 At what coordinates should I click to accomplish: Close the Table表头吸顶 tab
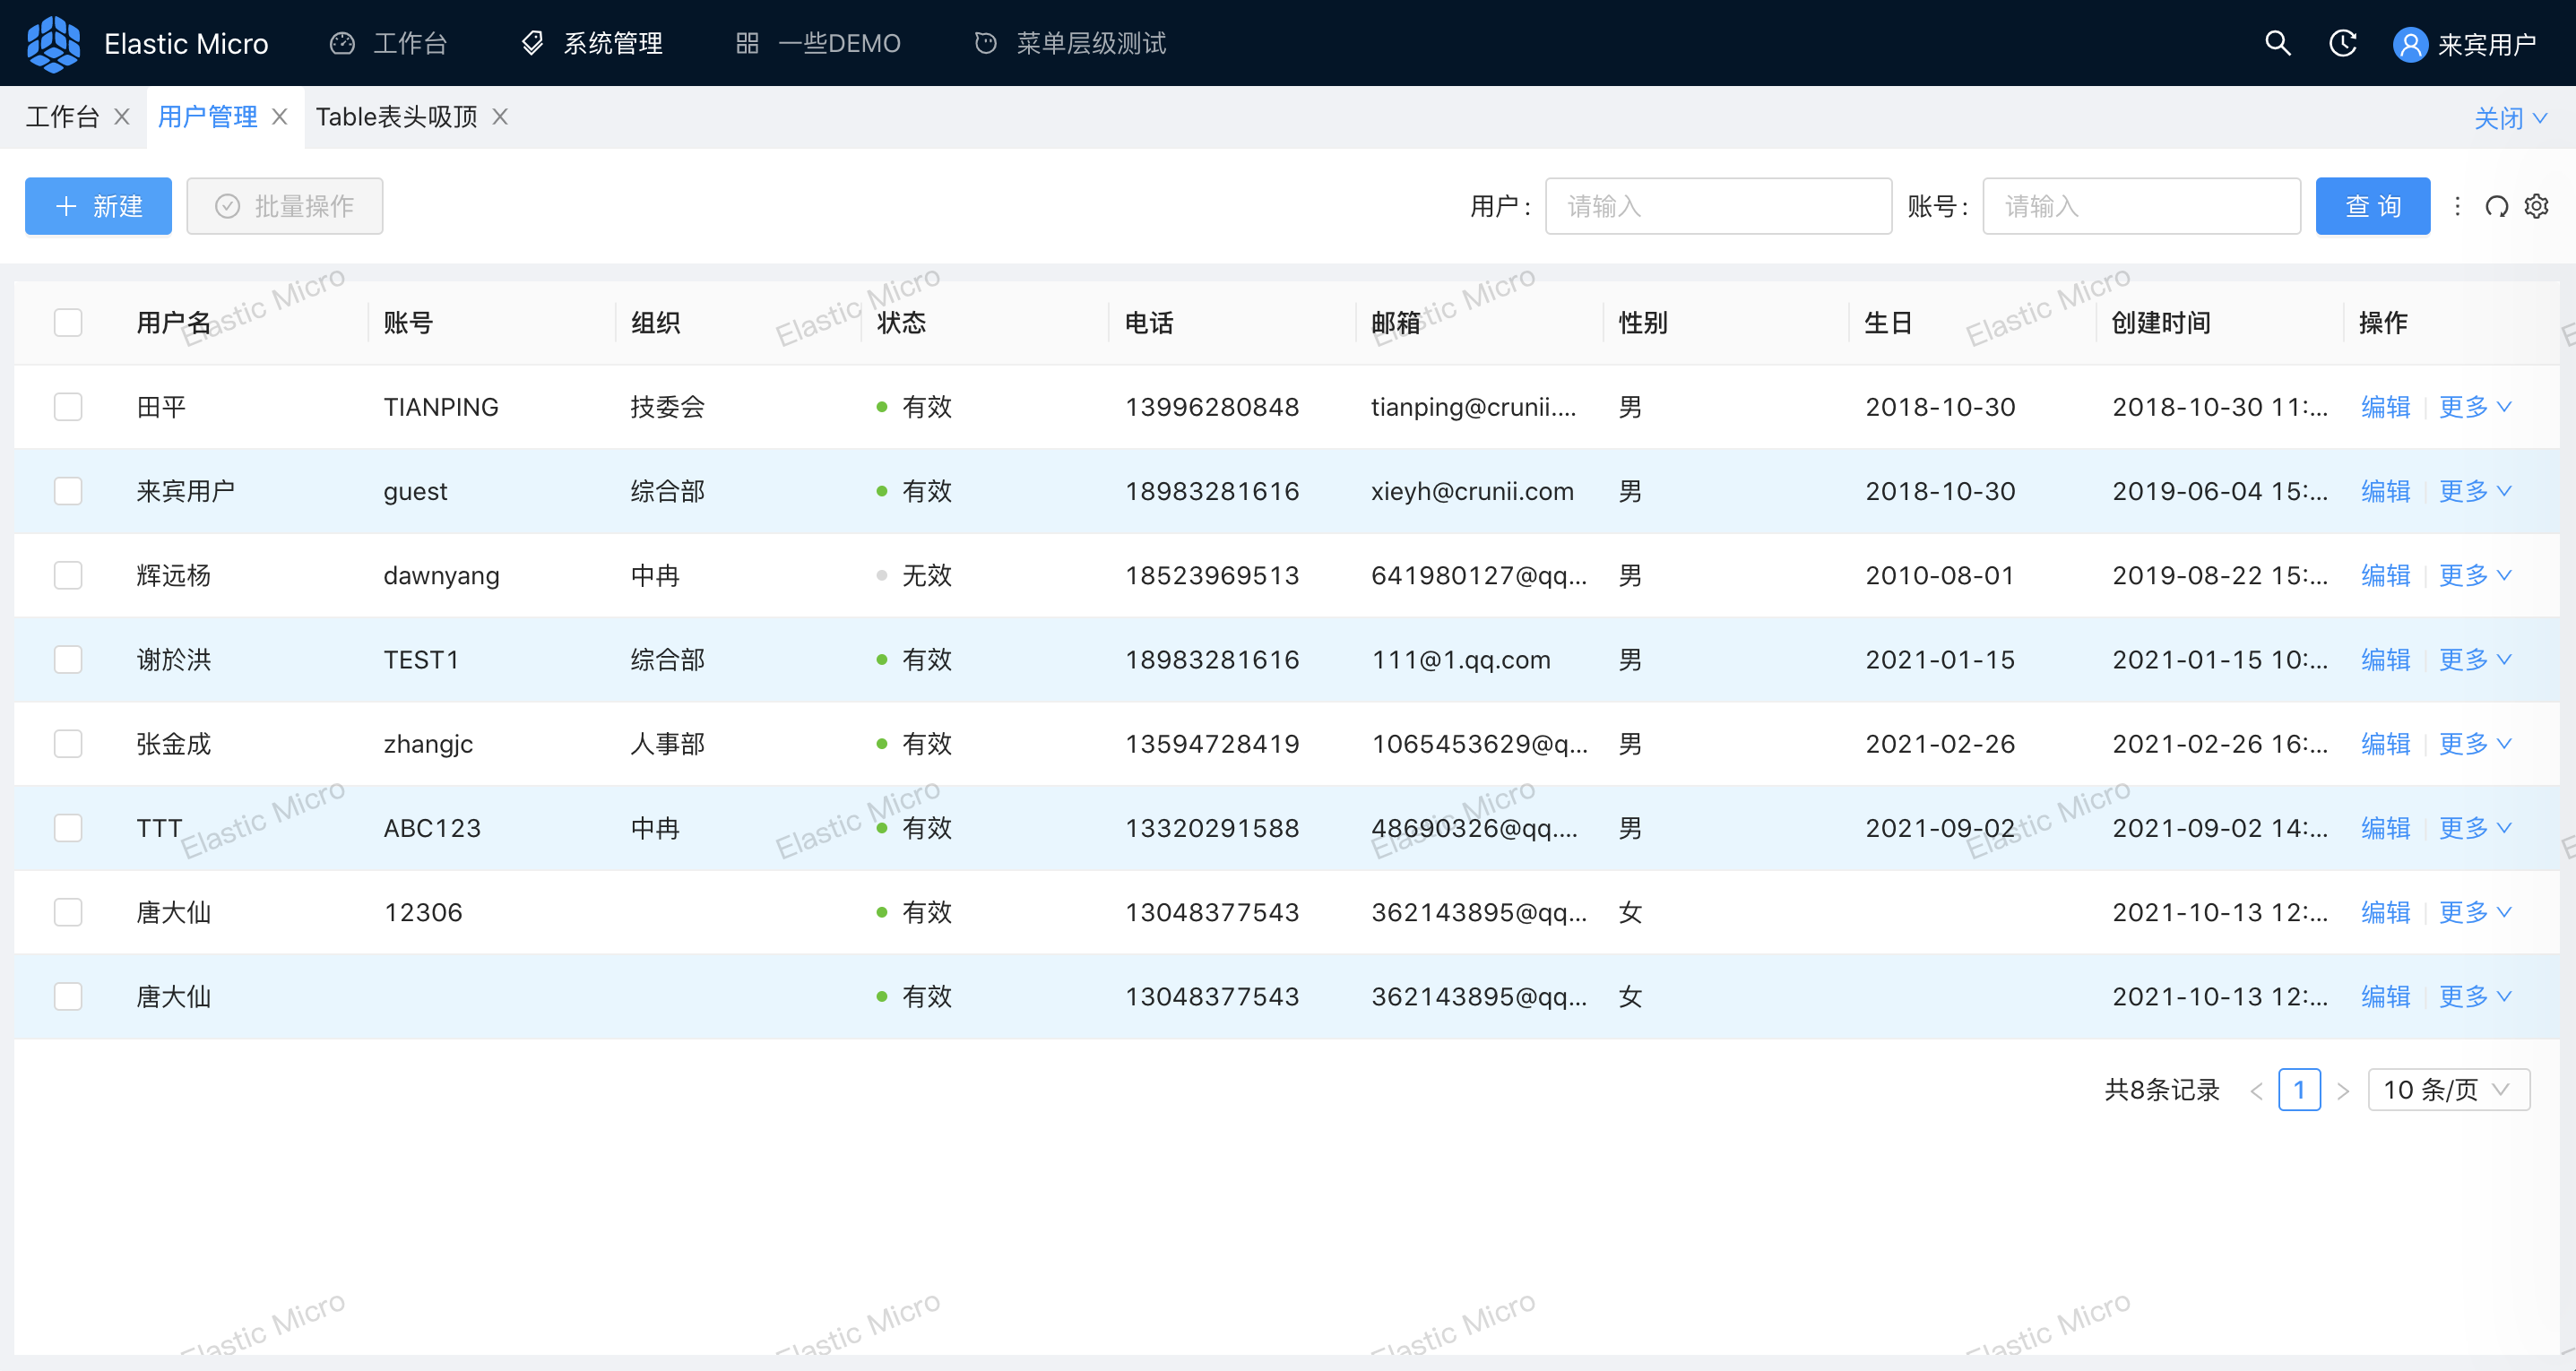tap(500, 117)
